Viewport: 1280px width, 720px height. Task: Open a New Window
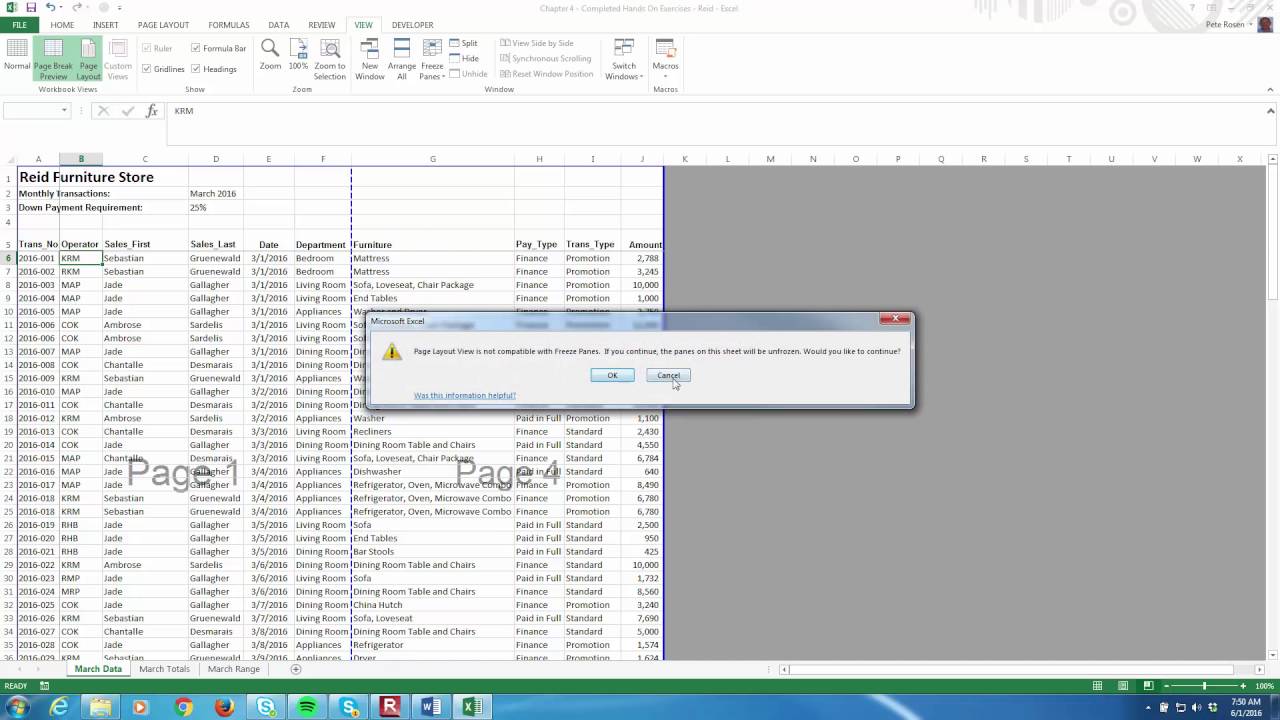(370, 59)
